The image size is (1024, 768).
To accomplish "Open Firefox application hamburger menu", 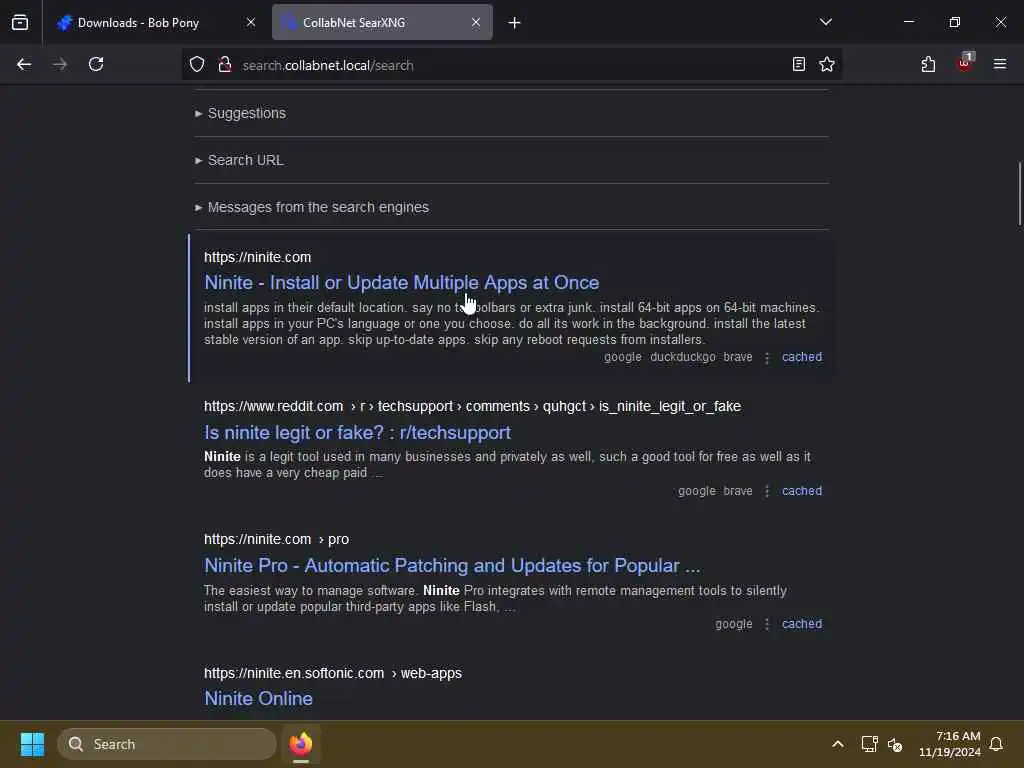I will pos(1000,64).
